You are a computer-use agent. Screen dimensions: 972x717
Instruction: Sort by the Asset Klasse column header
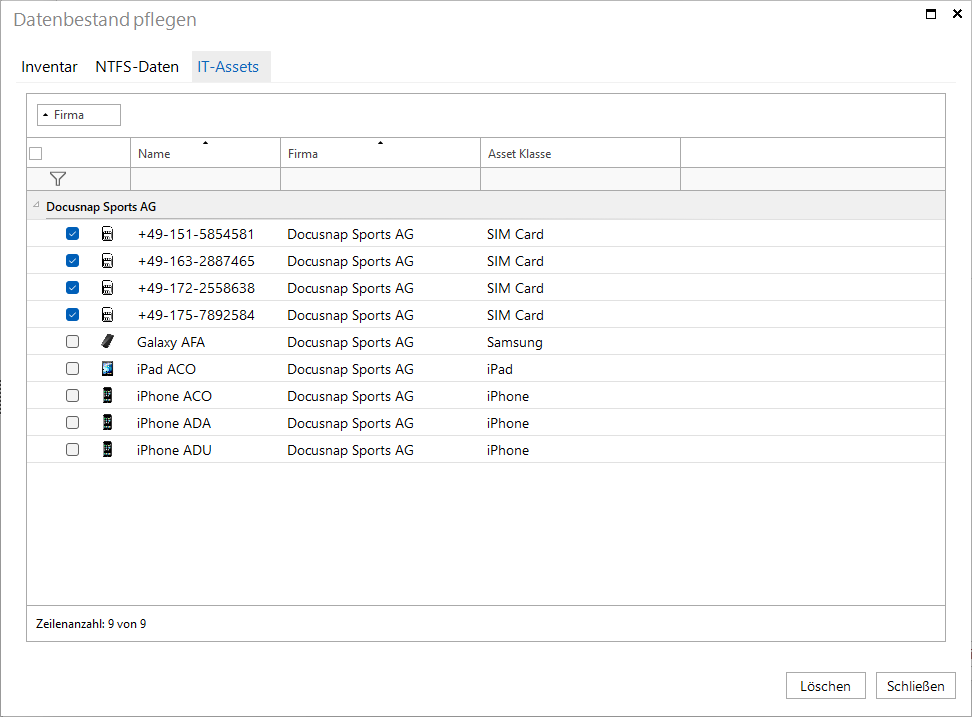coord(580,153)
